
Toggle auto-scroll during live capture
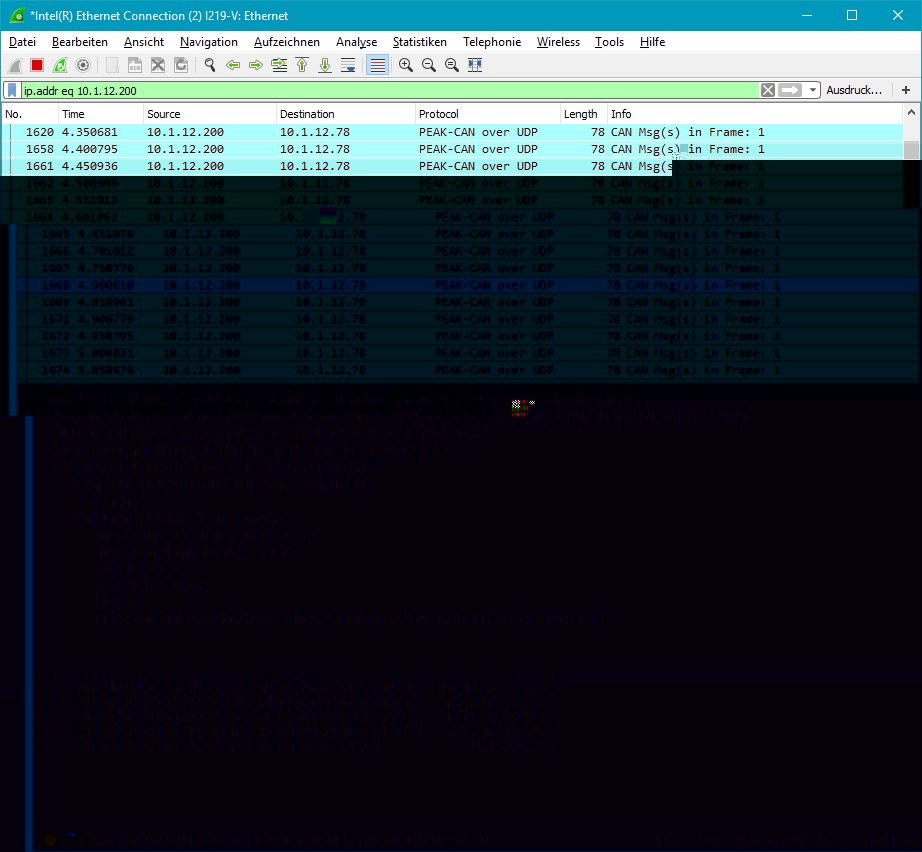pyautogui.click(x=348, y=65)
